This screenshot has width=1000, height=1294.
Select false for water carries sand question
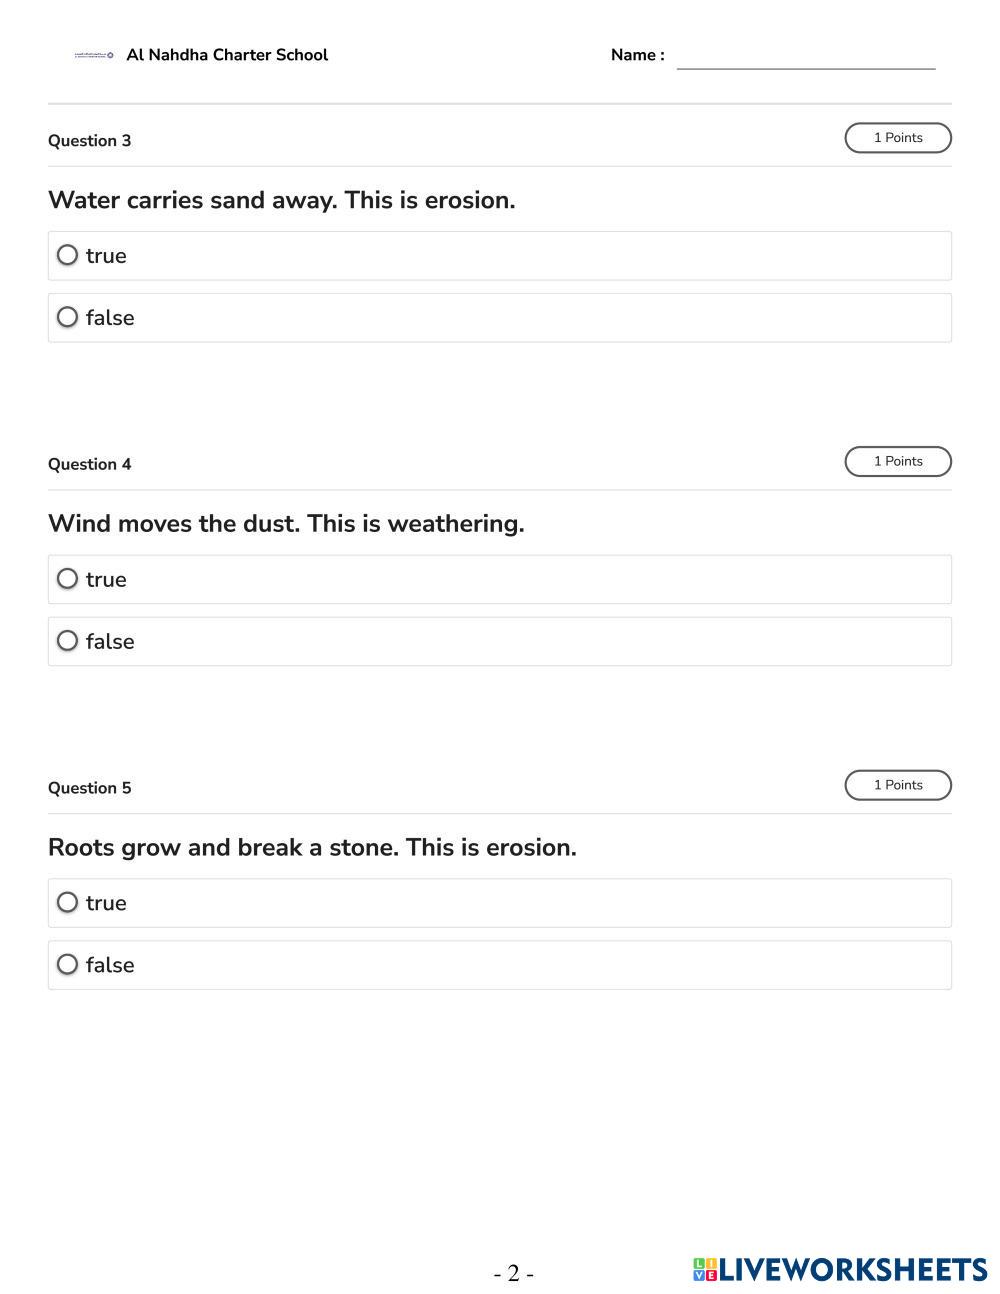(x=67, y=317)
